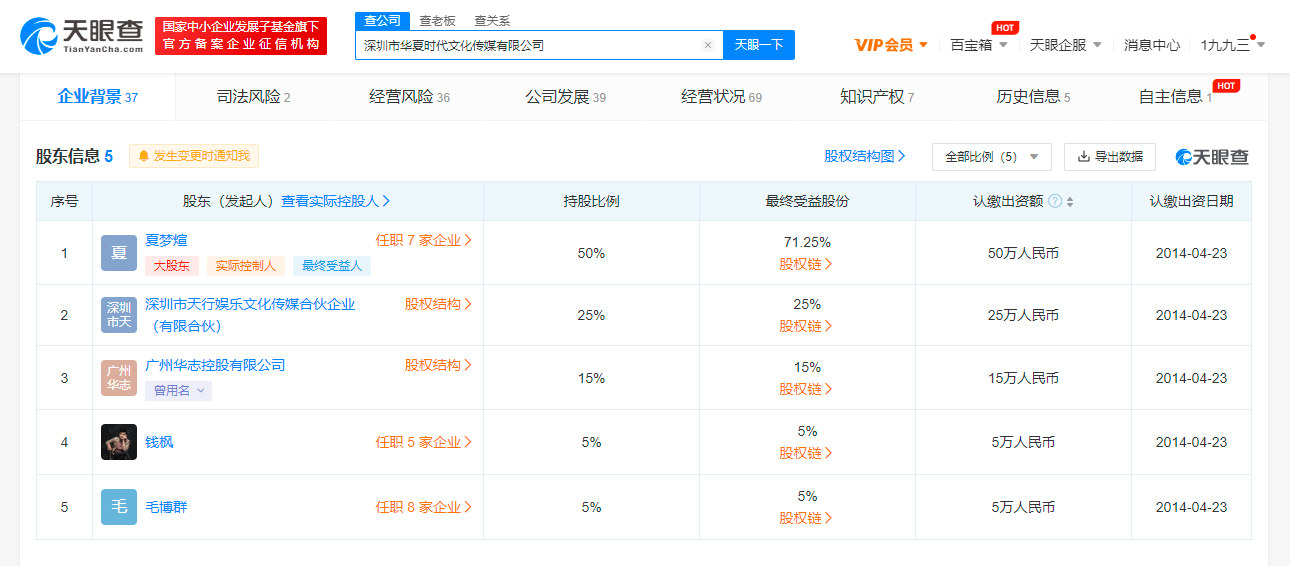Open 股权结构 for 深圳市天行娱乐
Viewport: 1290px width, 566px height.
point(438,304)
